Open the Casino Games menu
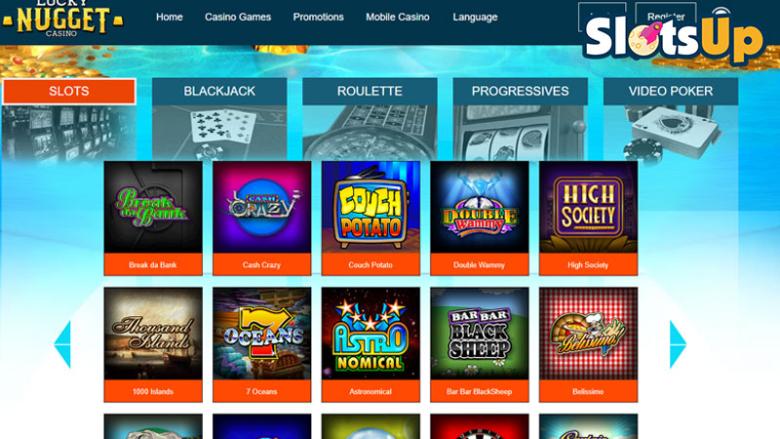Screen dimensions: 780x439 [238, 17]
